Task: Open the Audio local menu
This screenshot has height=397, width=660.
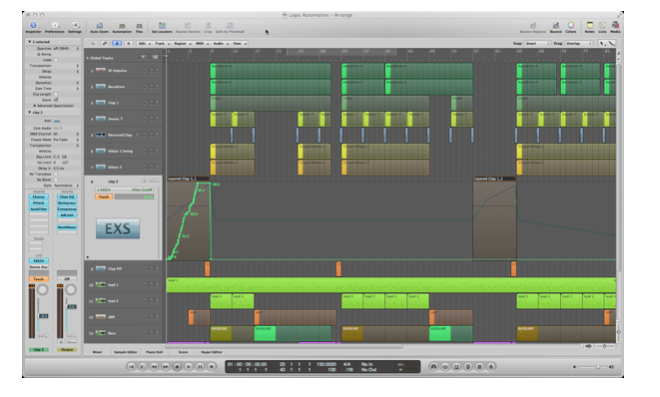Action: click(220, 43)
